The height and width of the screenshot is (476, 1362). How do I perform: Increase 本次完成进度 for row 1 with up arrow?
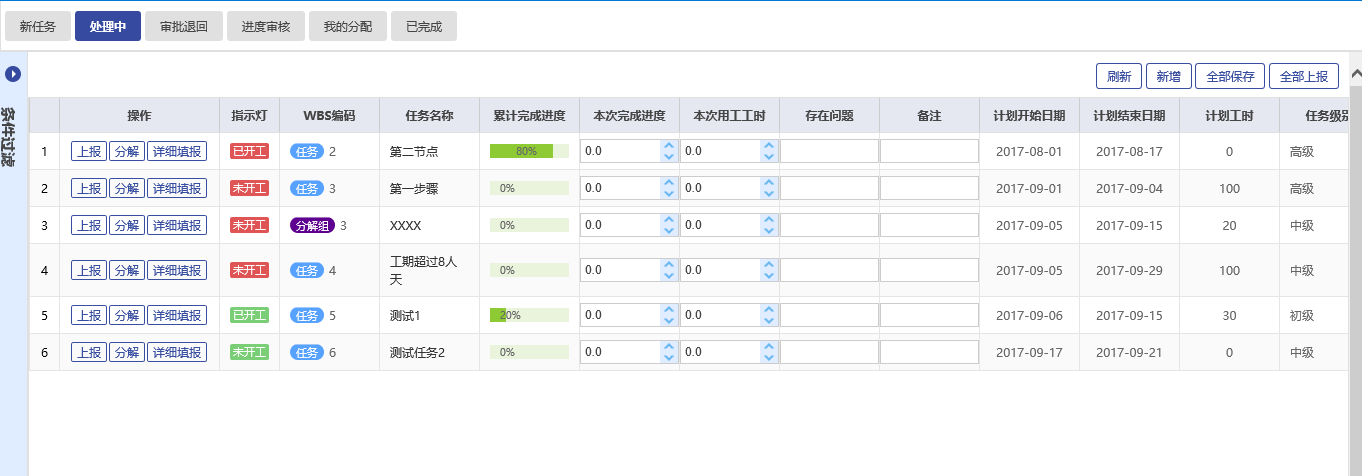tap(668, 146)
